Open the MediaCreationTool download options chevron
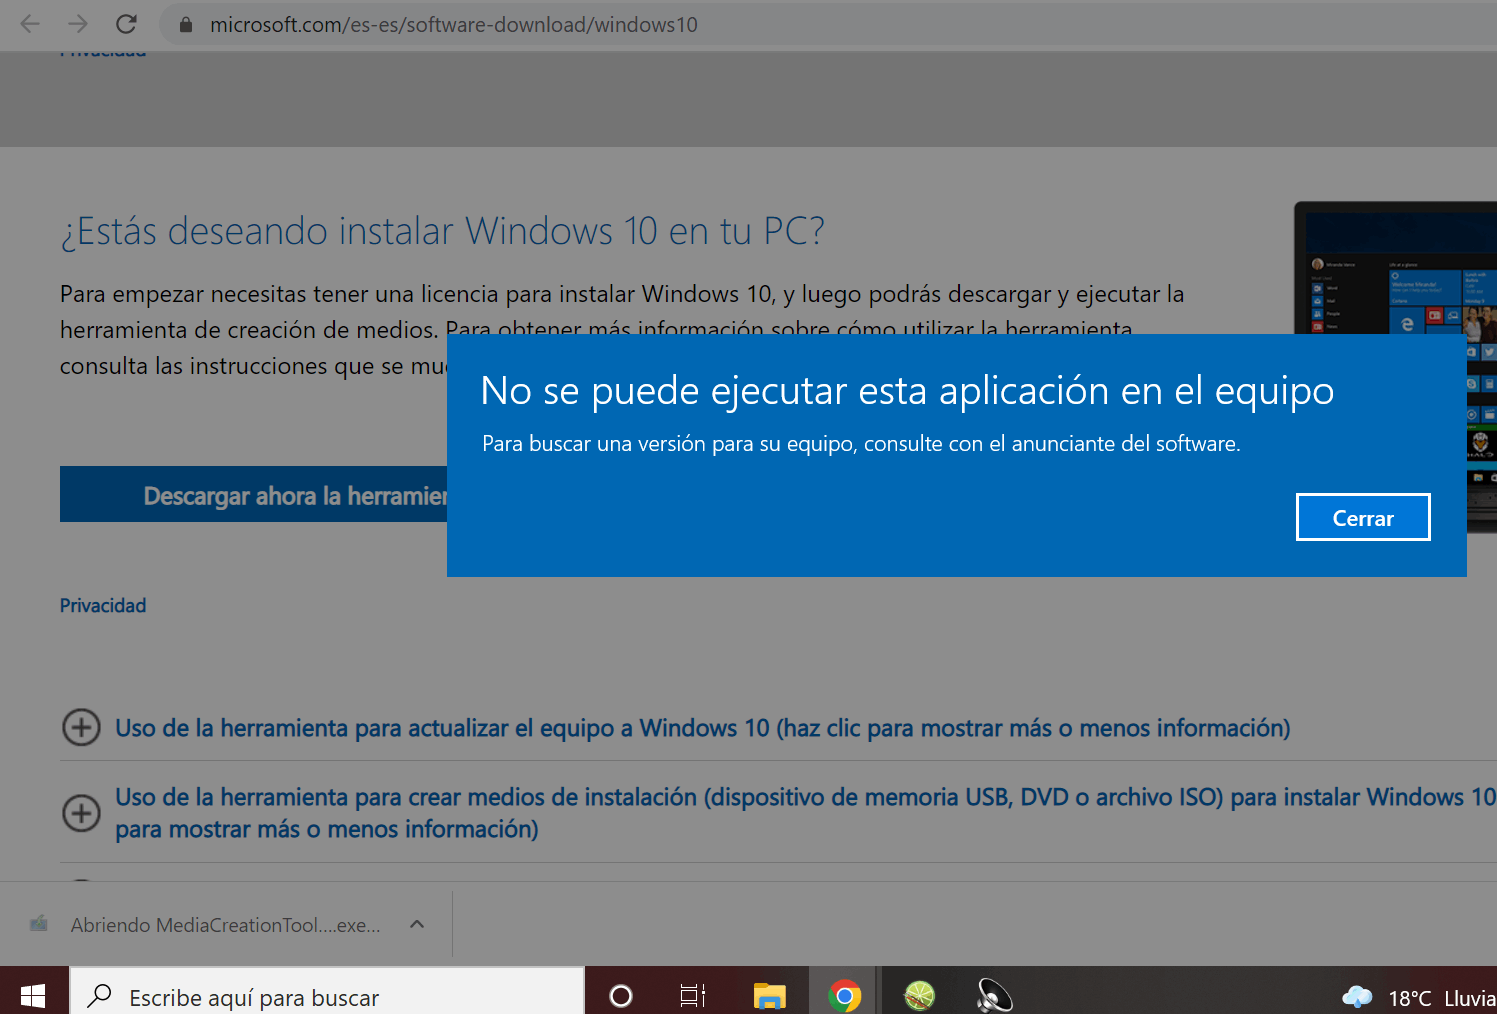The image size is (1497, 1014). [417, 924]
